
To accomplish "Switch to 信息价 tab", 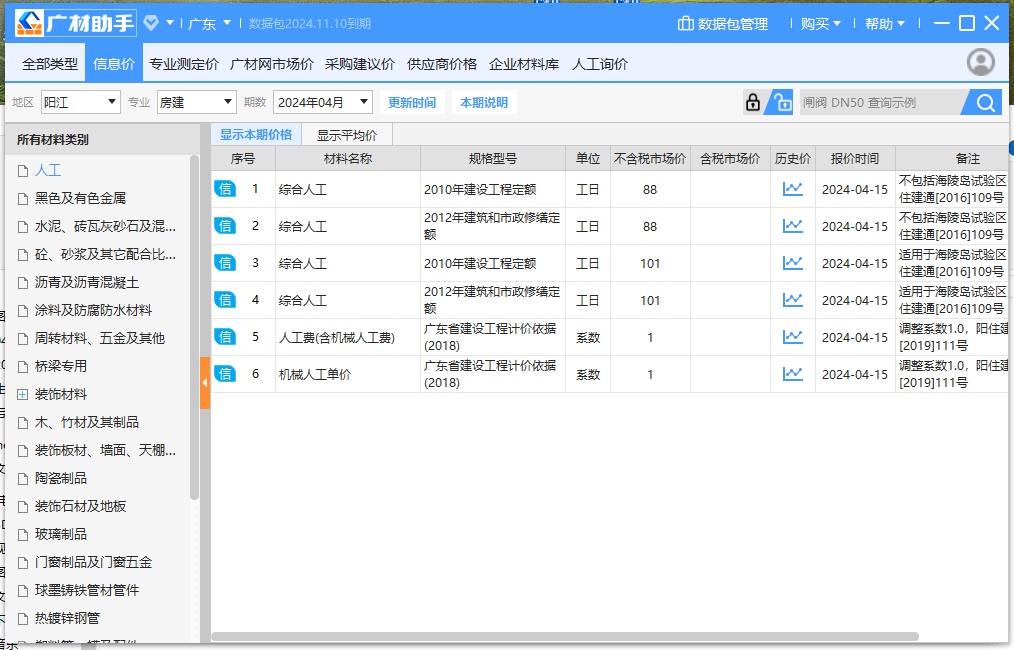I will [114, 63].
